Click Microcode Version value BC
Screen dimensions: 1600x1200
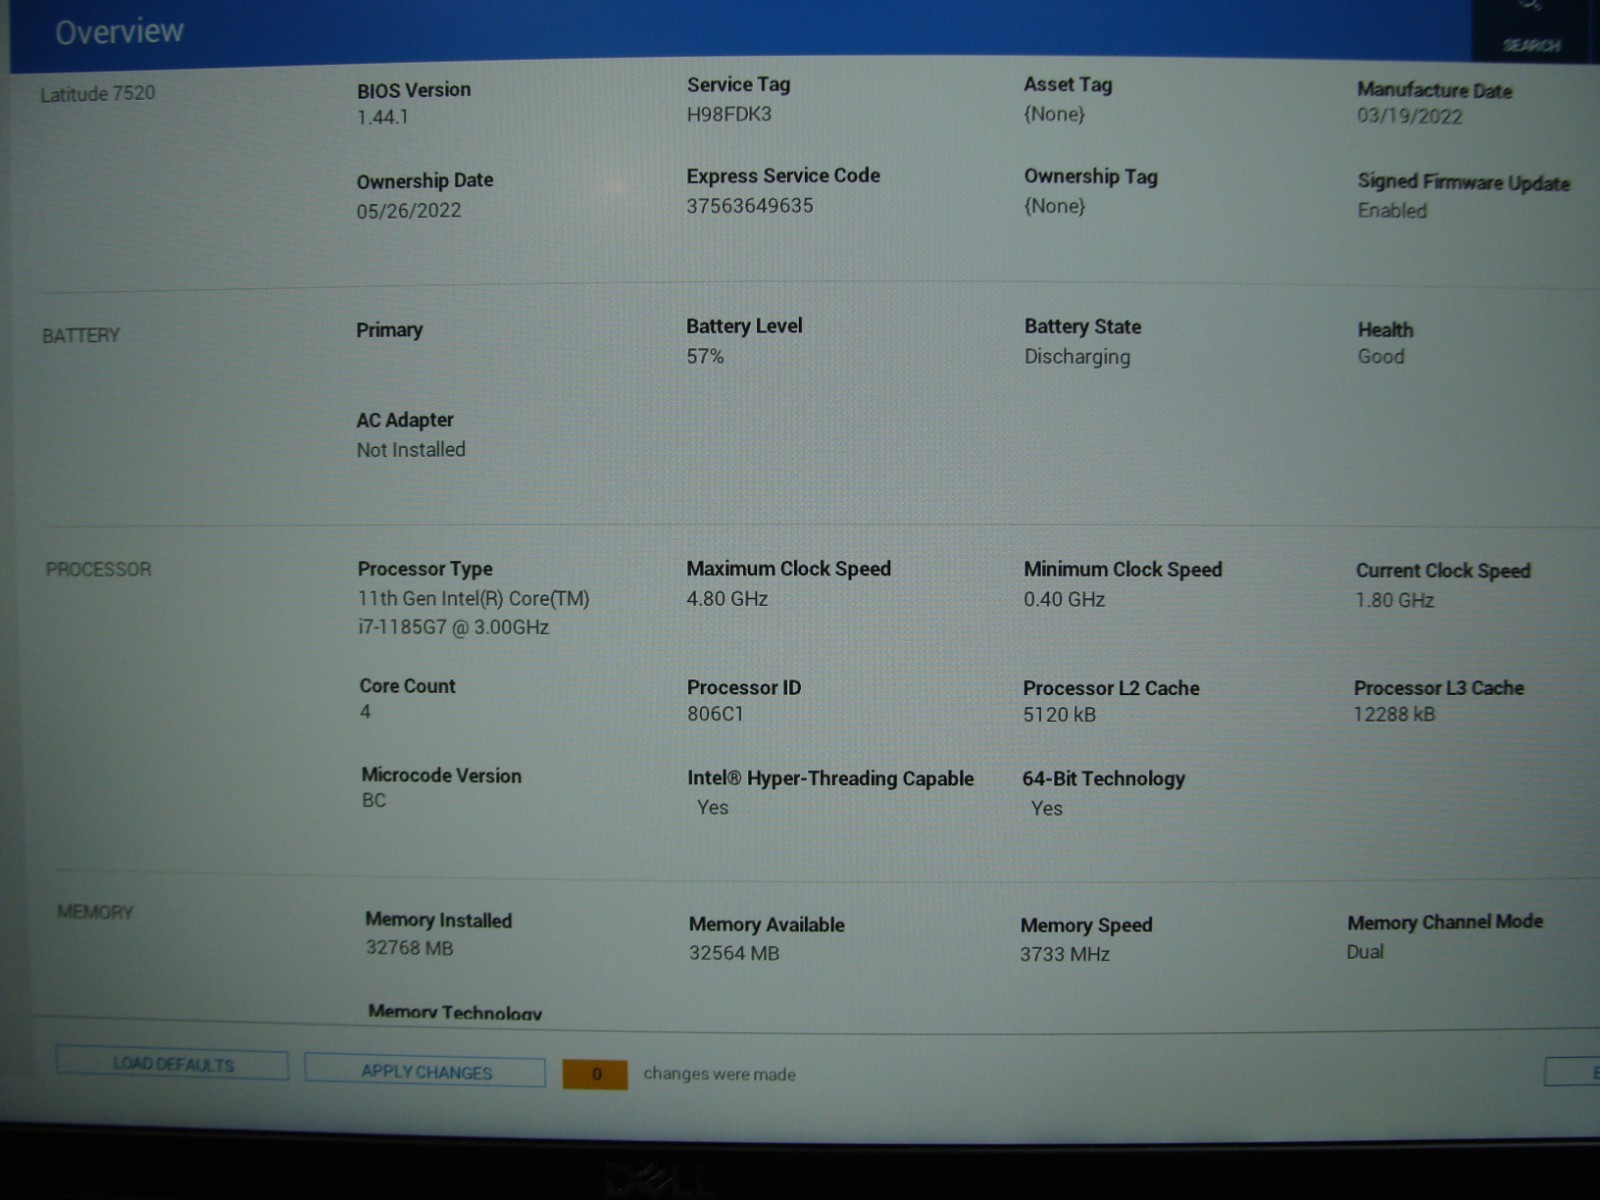pos(374,801)
